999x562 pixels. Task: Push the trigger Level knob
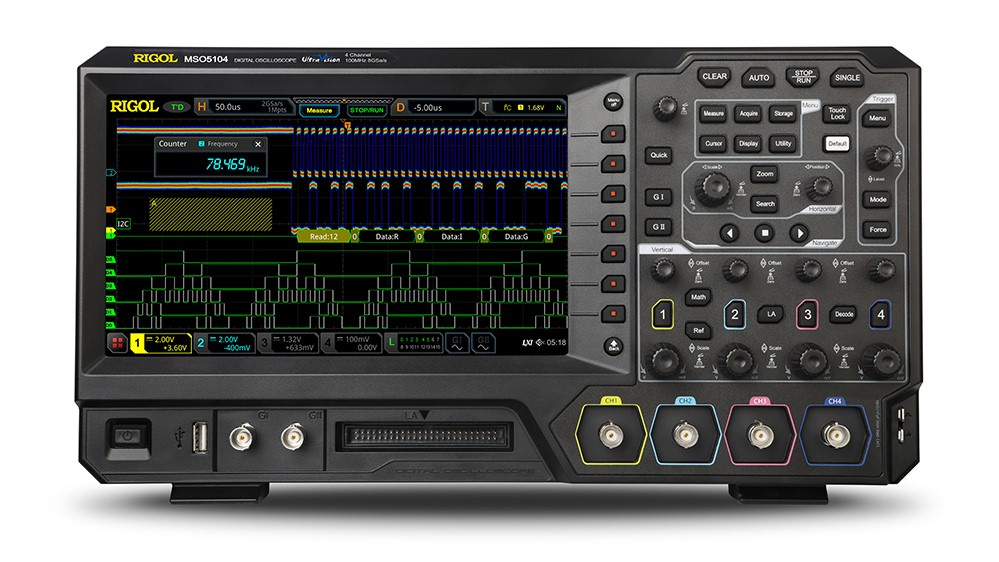point(882,156)
